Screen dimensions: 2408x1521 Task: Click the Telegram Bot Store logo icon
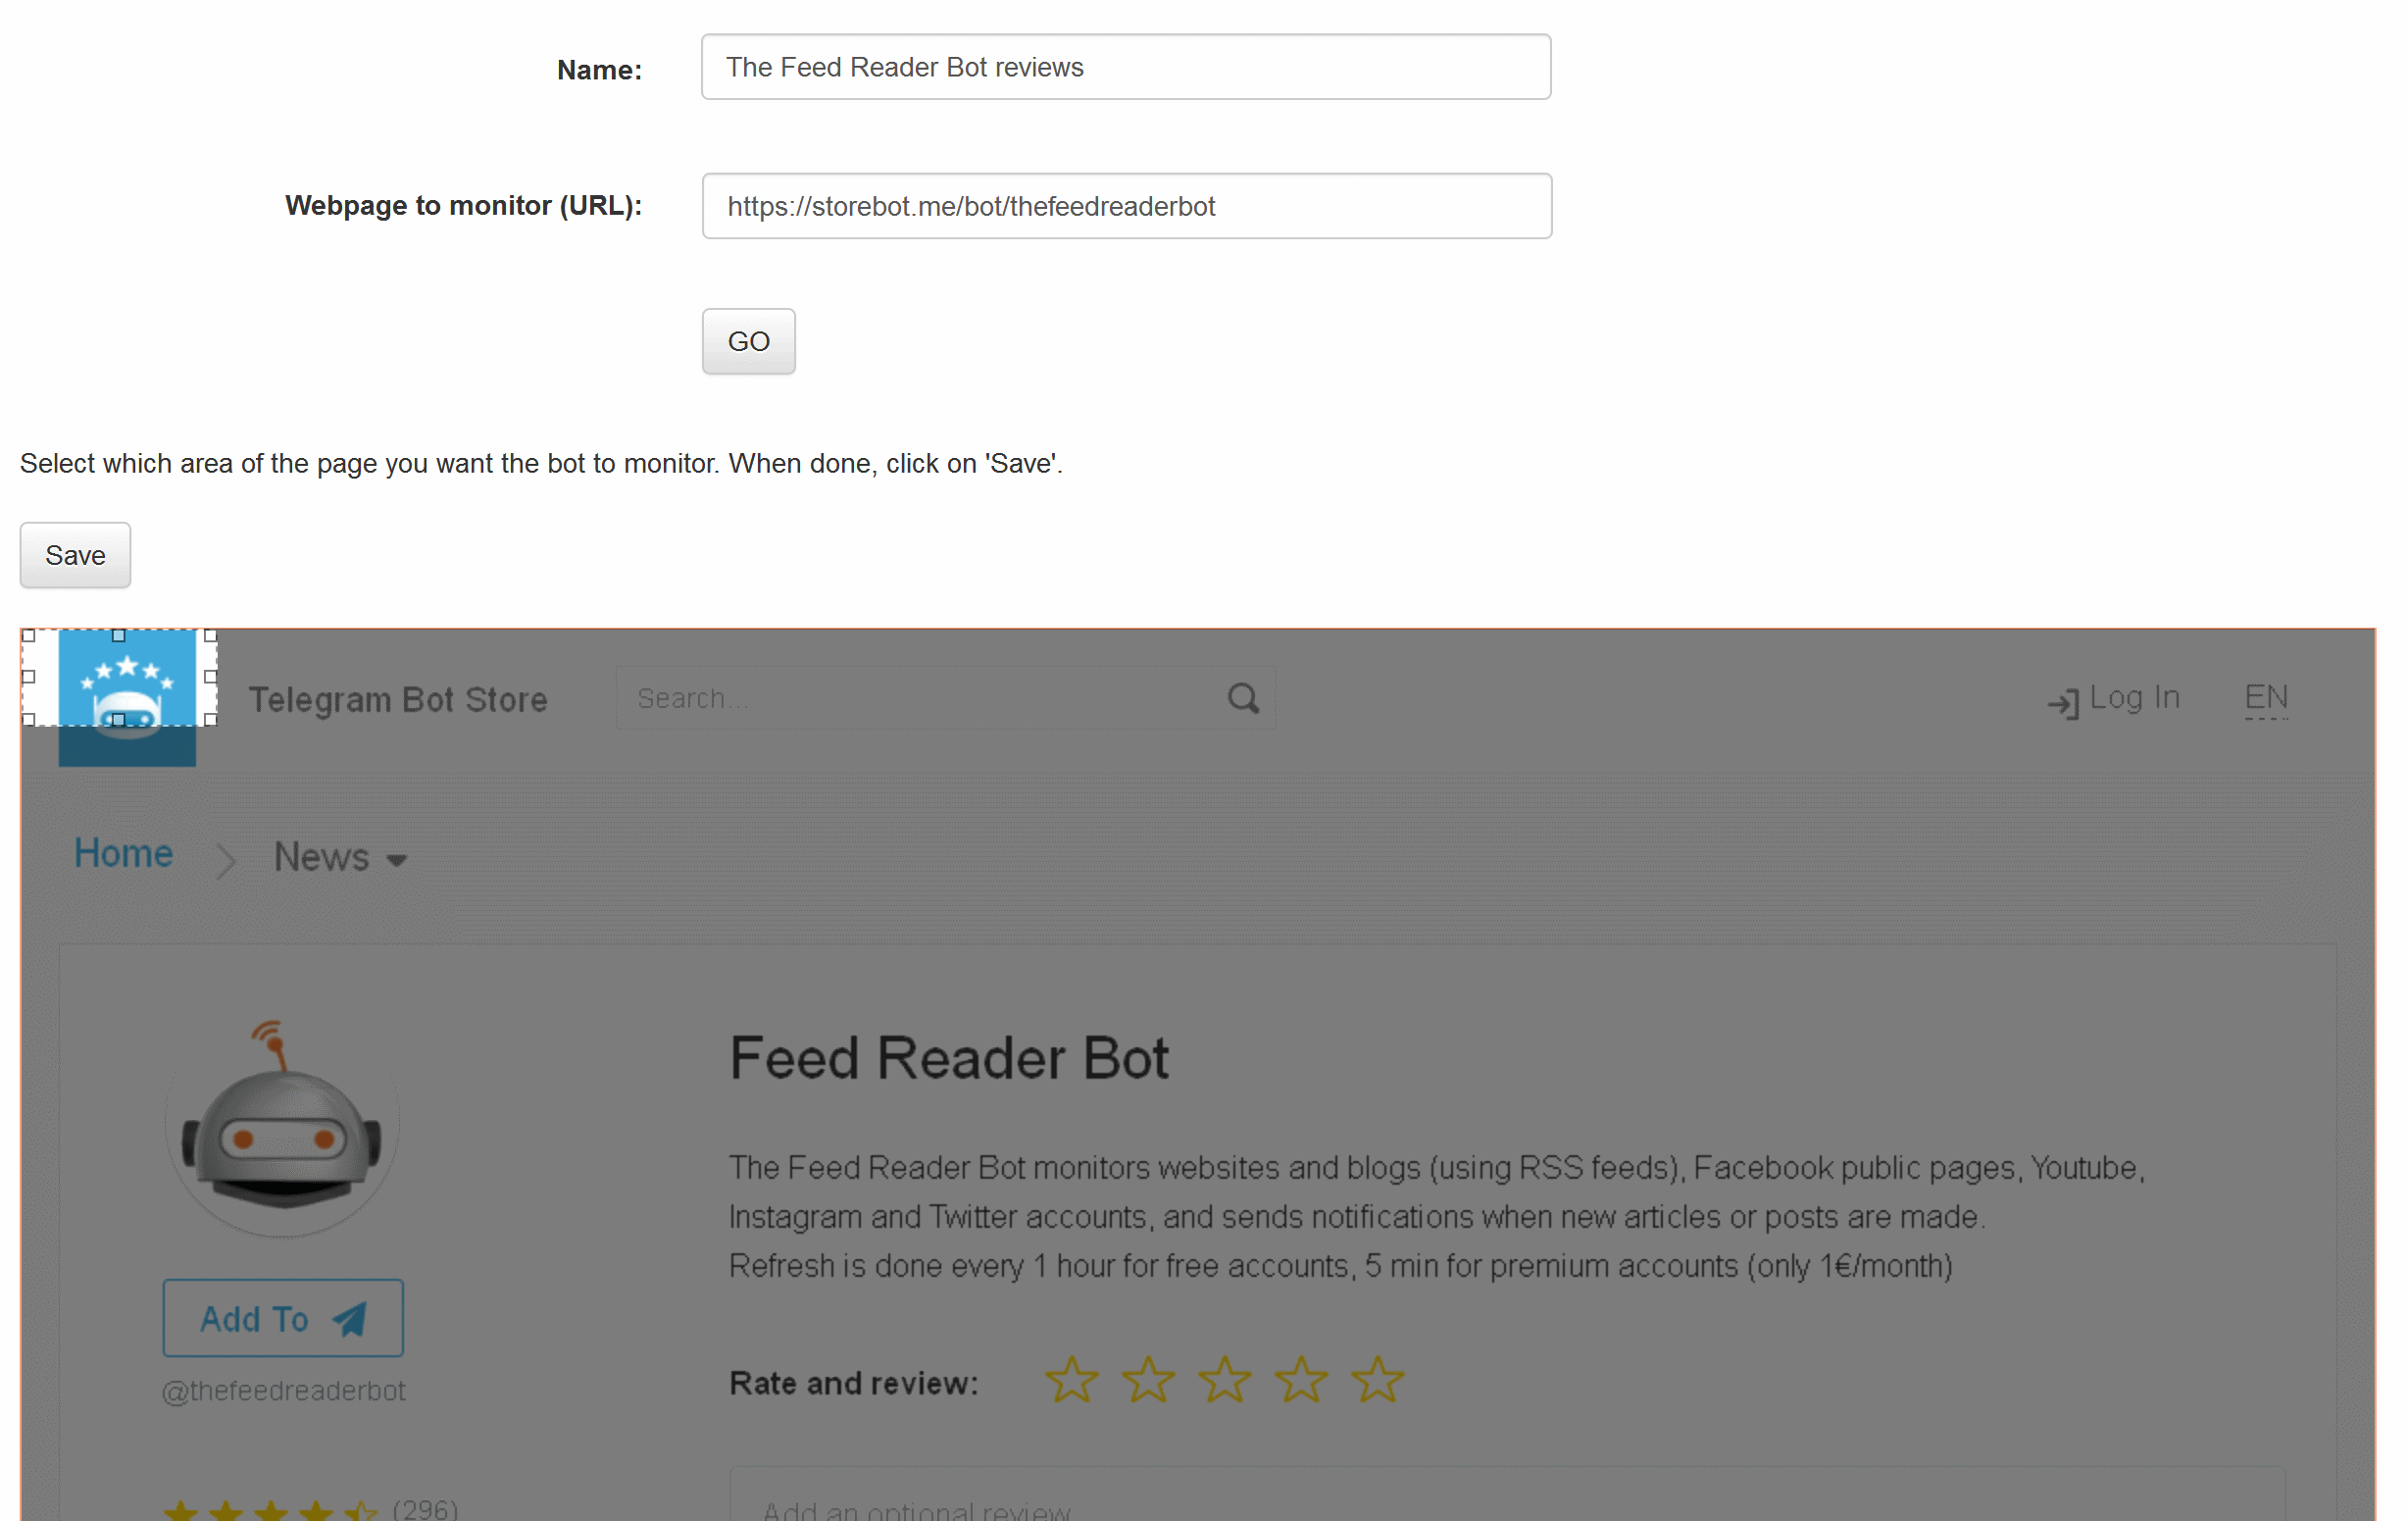coord(127,697)
